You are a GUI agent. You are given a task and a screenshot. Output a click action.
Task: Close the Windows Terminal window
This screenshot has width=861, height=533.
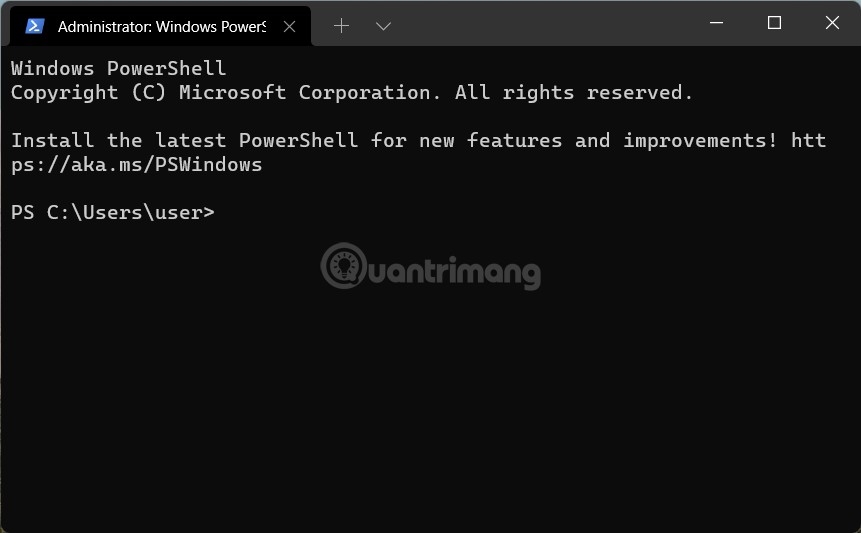click(x=832, y=23)
